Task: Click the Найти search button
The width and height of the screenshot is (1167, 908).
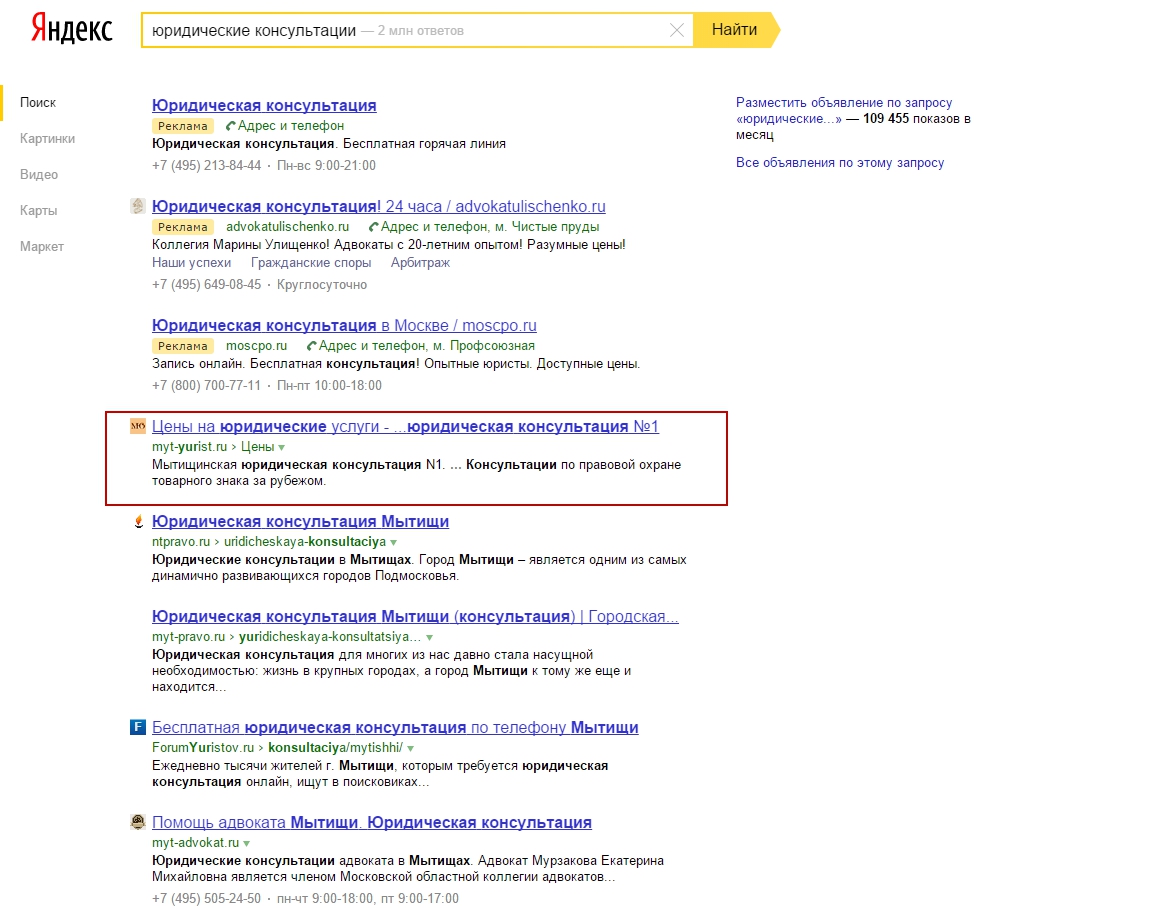Action: tap(735, 30)
